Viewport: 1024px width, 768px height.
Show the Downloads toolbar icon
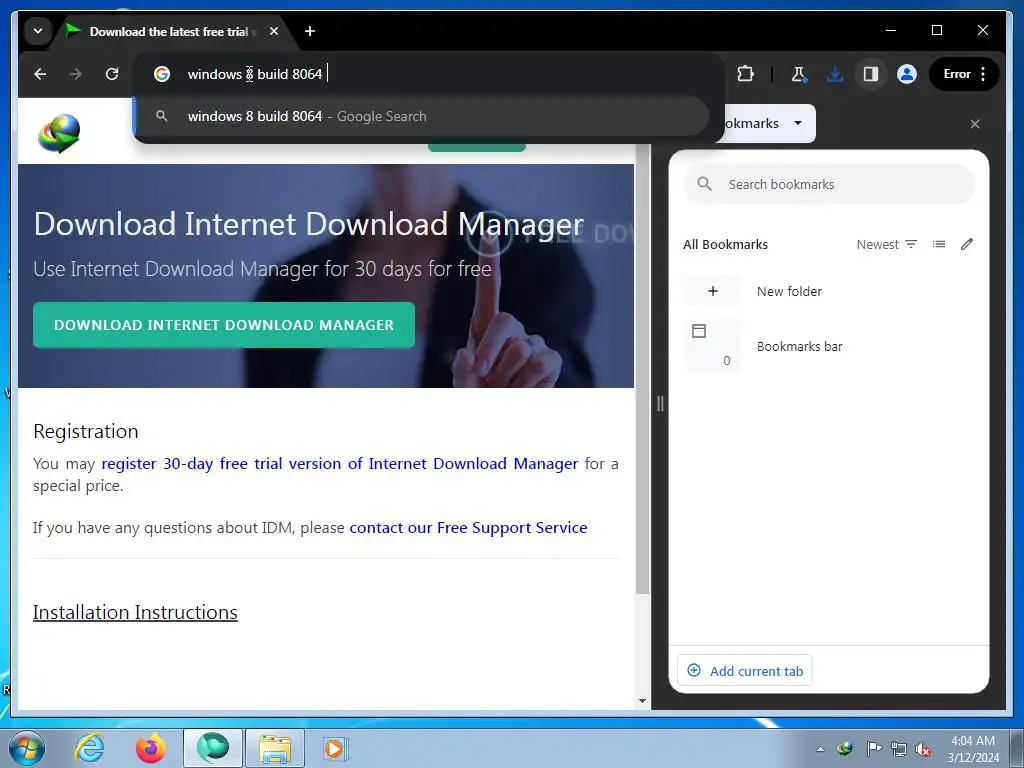pyautogui.click(x=835, y=74)
